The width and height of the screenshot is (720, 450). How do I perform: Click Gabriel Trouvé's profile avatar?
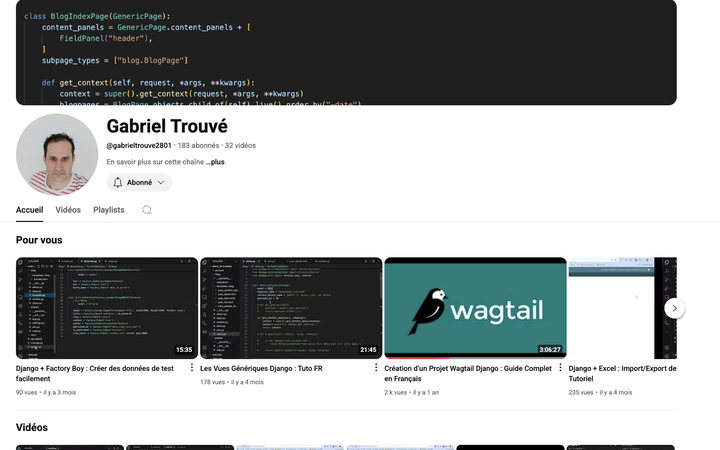point(57,155)
